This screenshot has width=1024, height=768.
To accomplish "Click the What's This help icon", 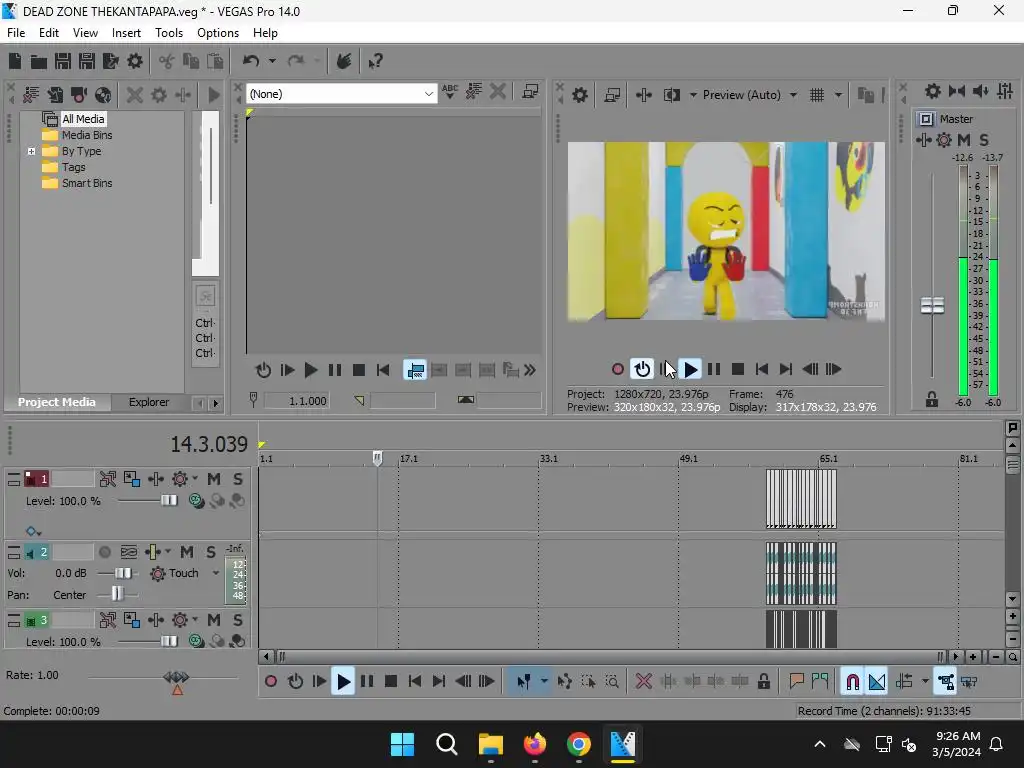I will [375, 61].
